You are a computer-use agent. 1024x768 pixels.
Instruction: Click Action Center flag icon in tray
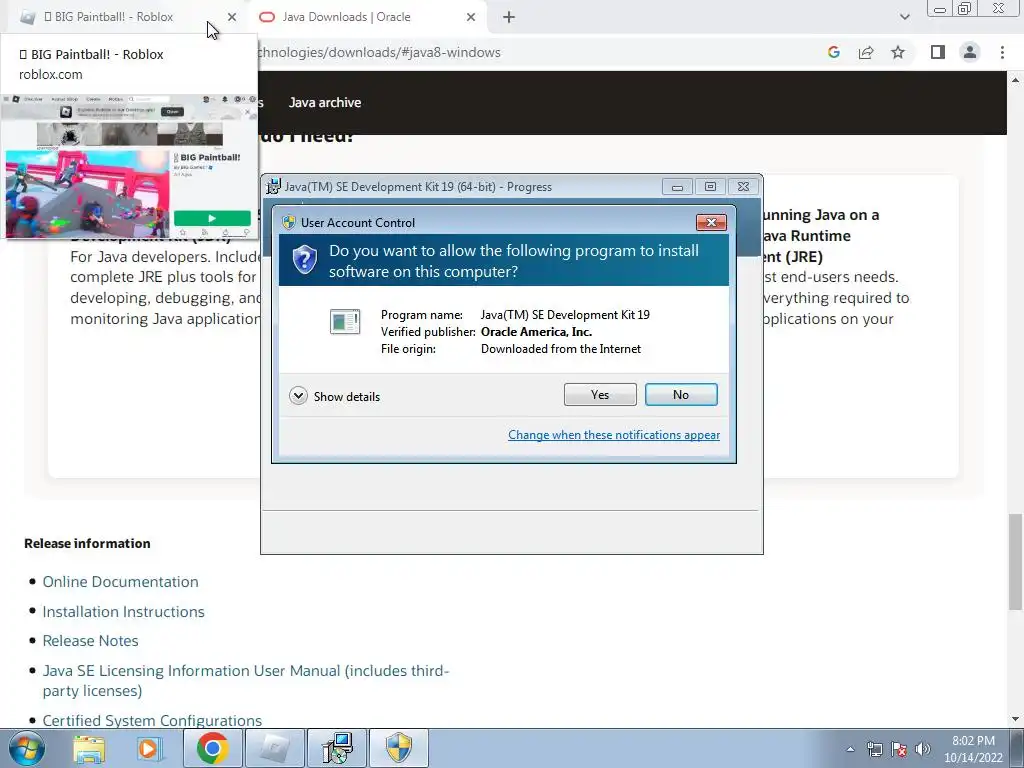pos(899,750)
